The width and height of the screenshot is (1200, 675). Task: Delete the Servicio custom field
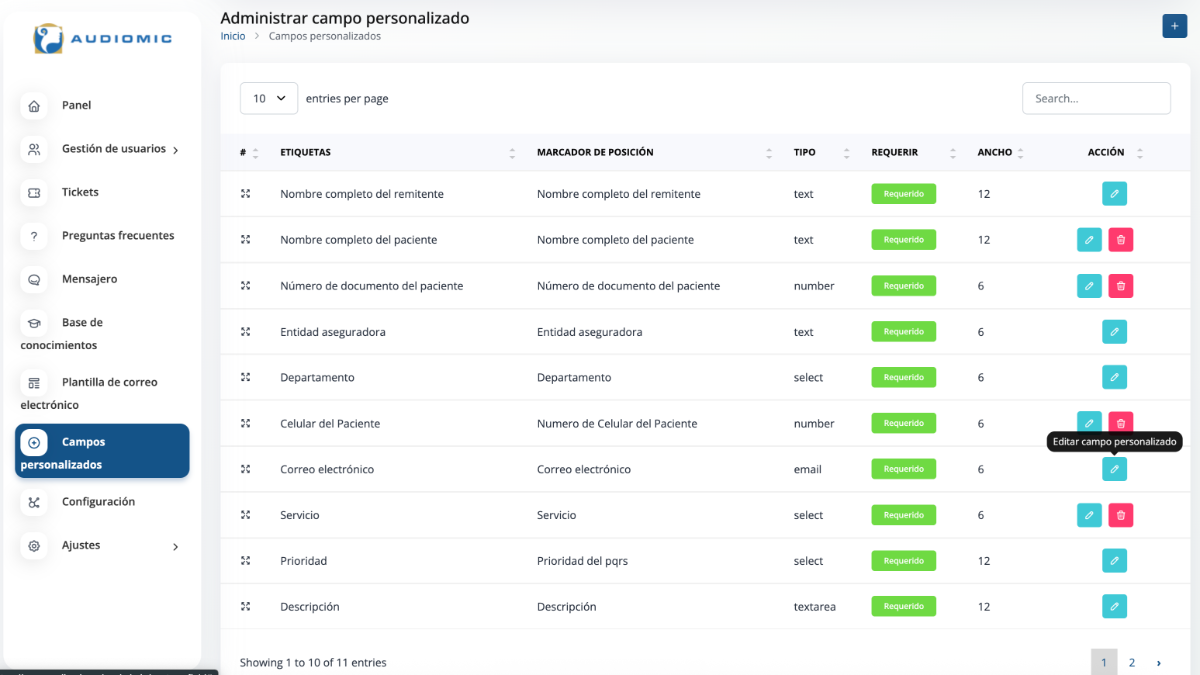pos(1121,515)
